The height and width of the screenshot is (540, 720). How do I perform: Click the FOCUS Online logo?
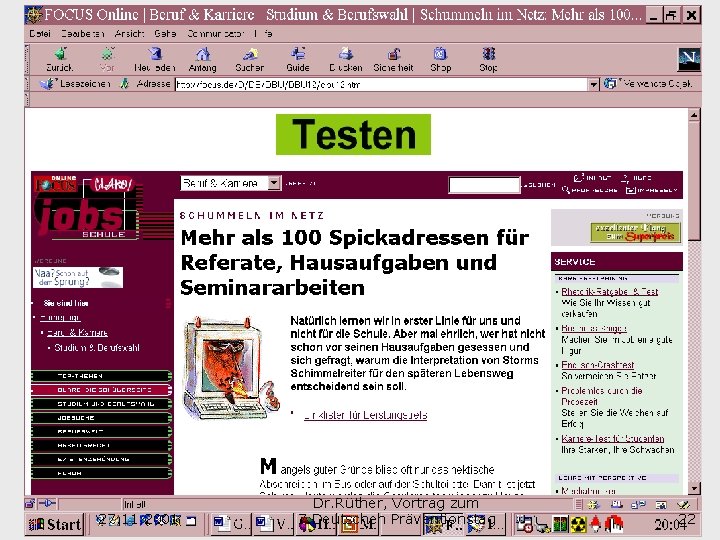56,184
